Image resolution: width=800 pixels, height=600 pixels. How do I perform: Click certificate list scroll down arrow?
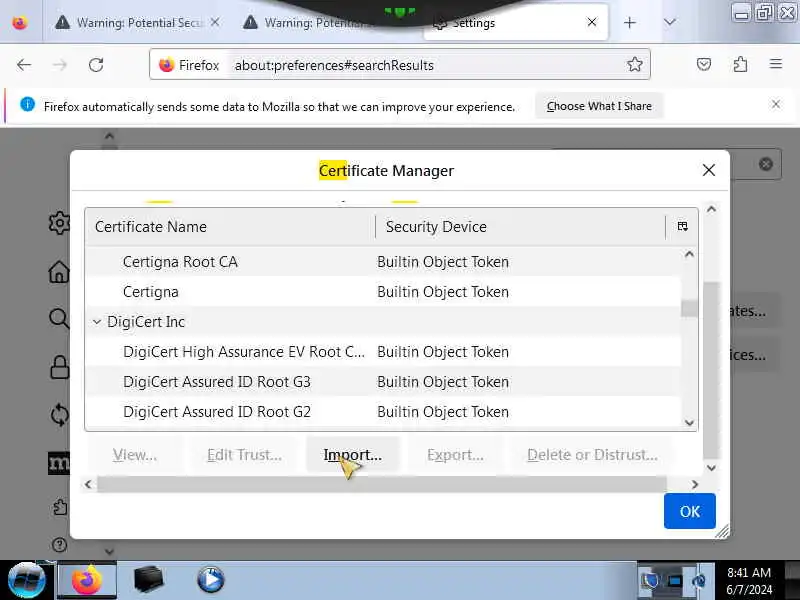click(x=689, y=422)
